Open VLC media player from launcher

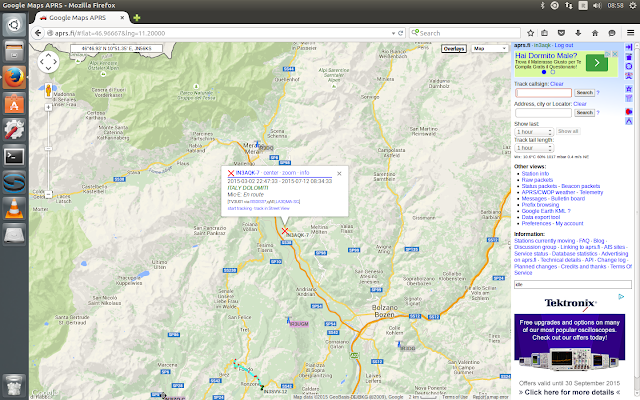[14, 209]
